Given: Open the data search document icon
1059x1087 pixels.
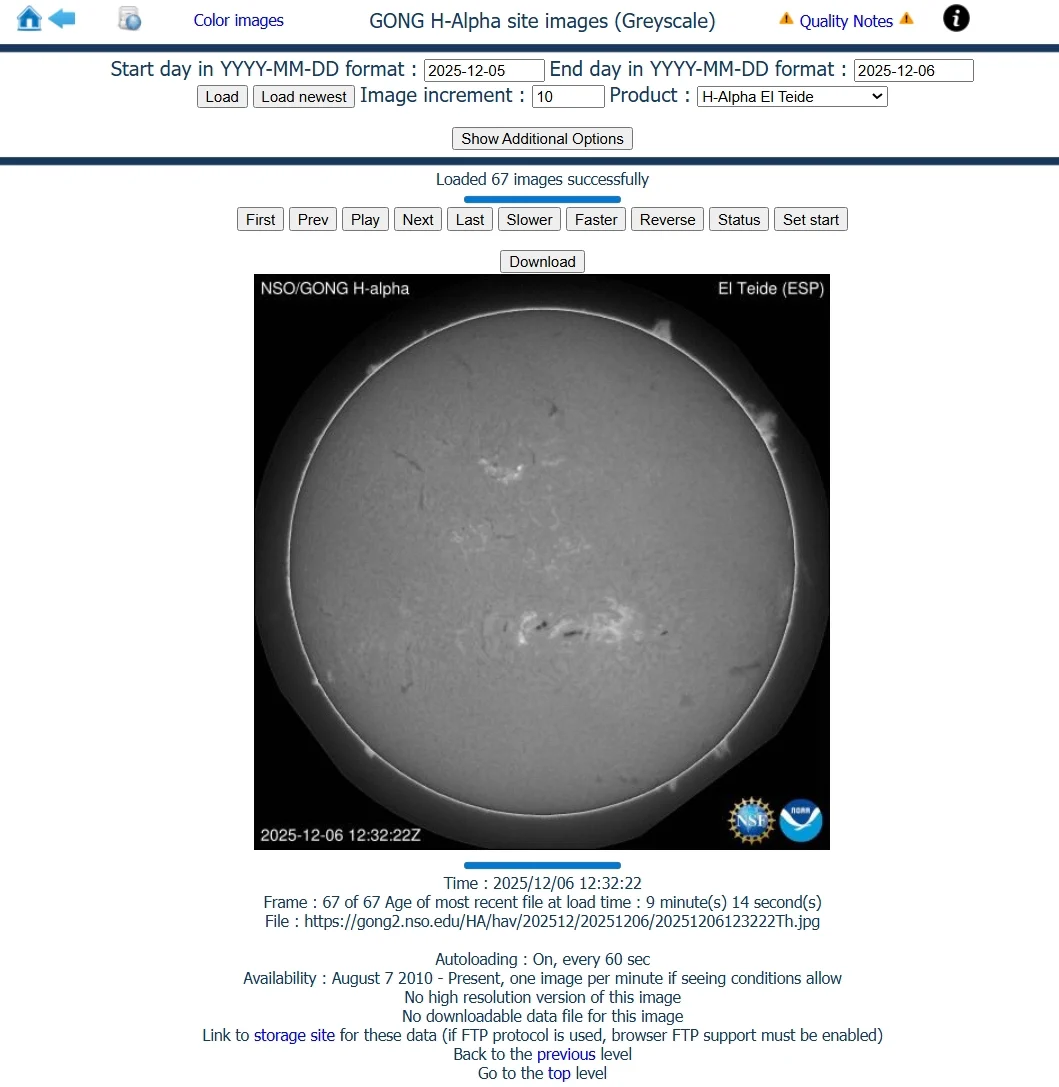Looking at the screenshot, I should (129, 19).
